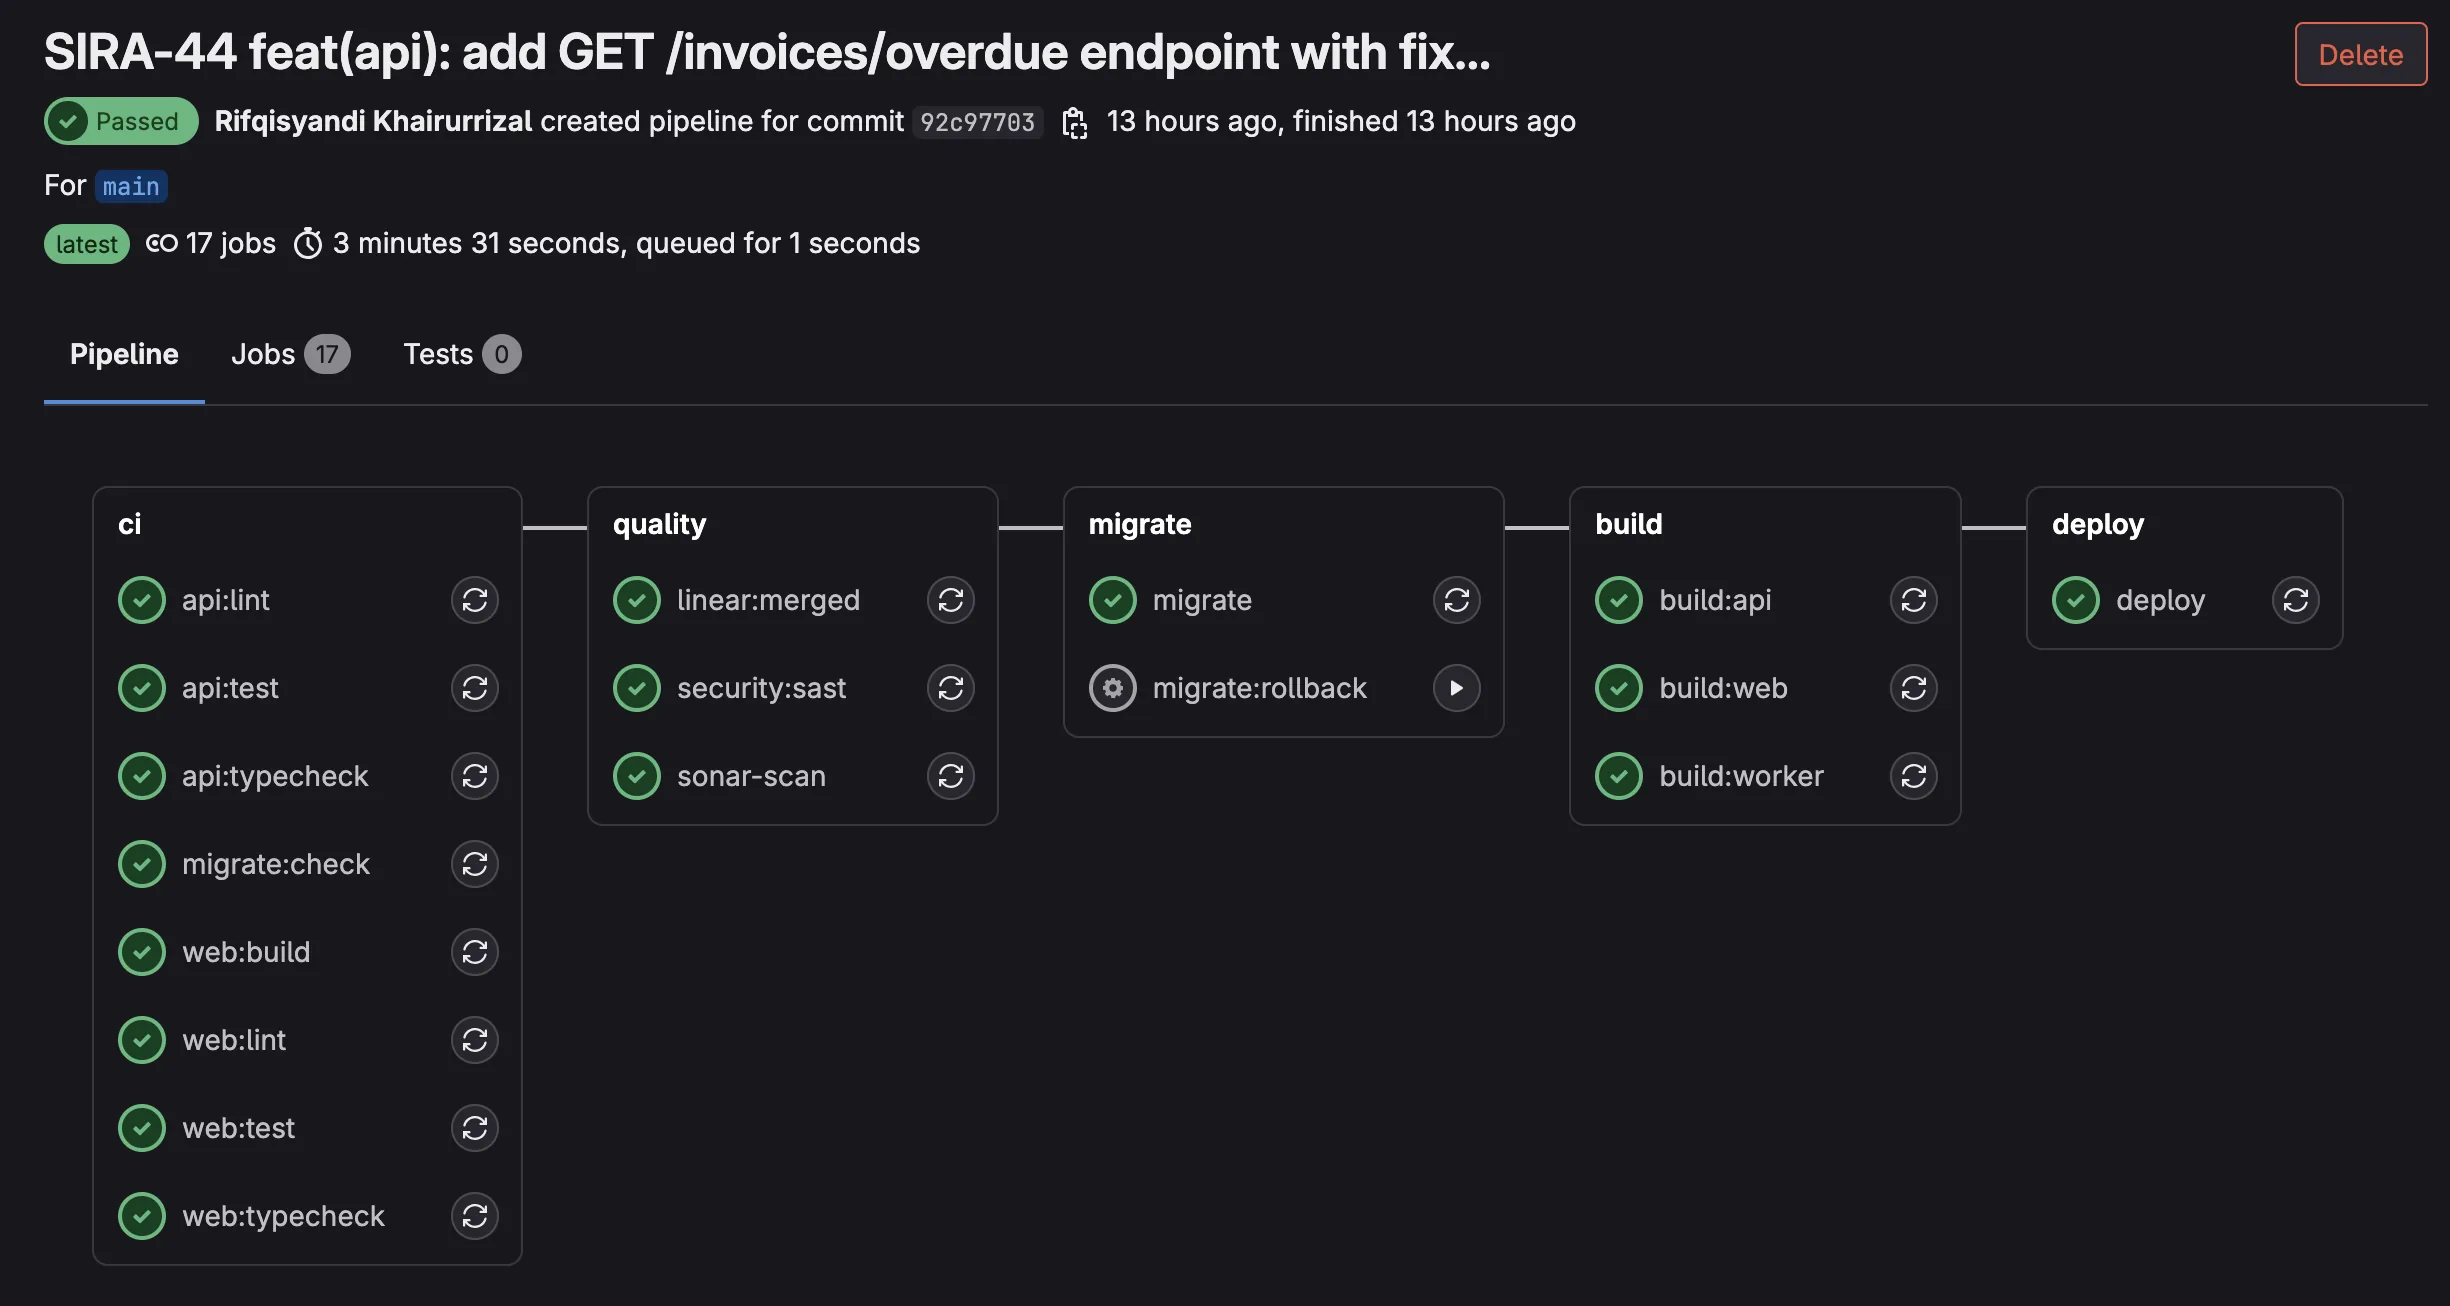The width and height of the screenshot is (2450, 1306).
Task: Retry the api:lint job
Action: (474, 600)
